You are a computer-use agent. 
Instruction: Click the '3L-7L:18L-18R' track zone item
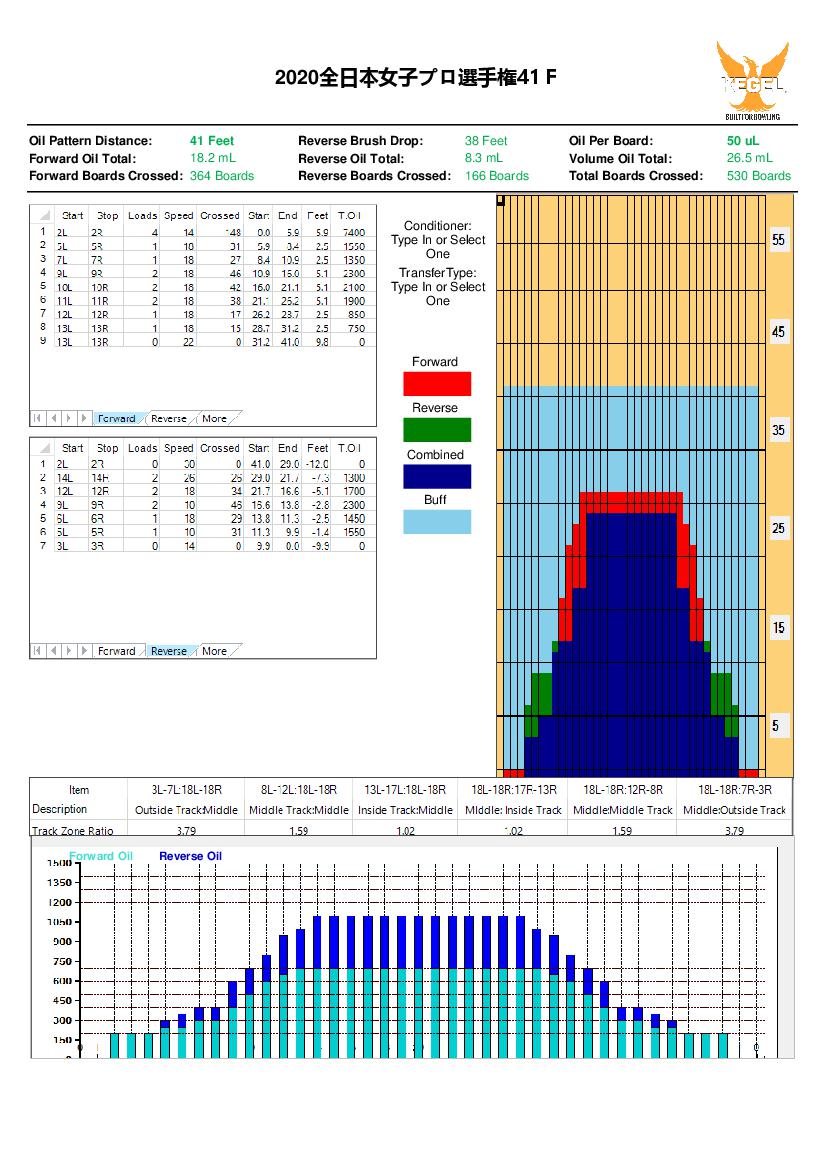[186, 790]
